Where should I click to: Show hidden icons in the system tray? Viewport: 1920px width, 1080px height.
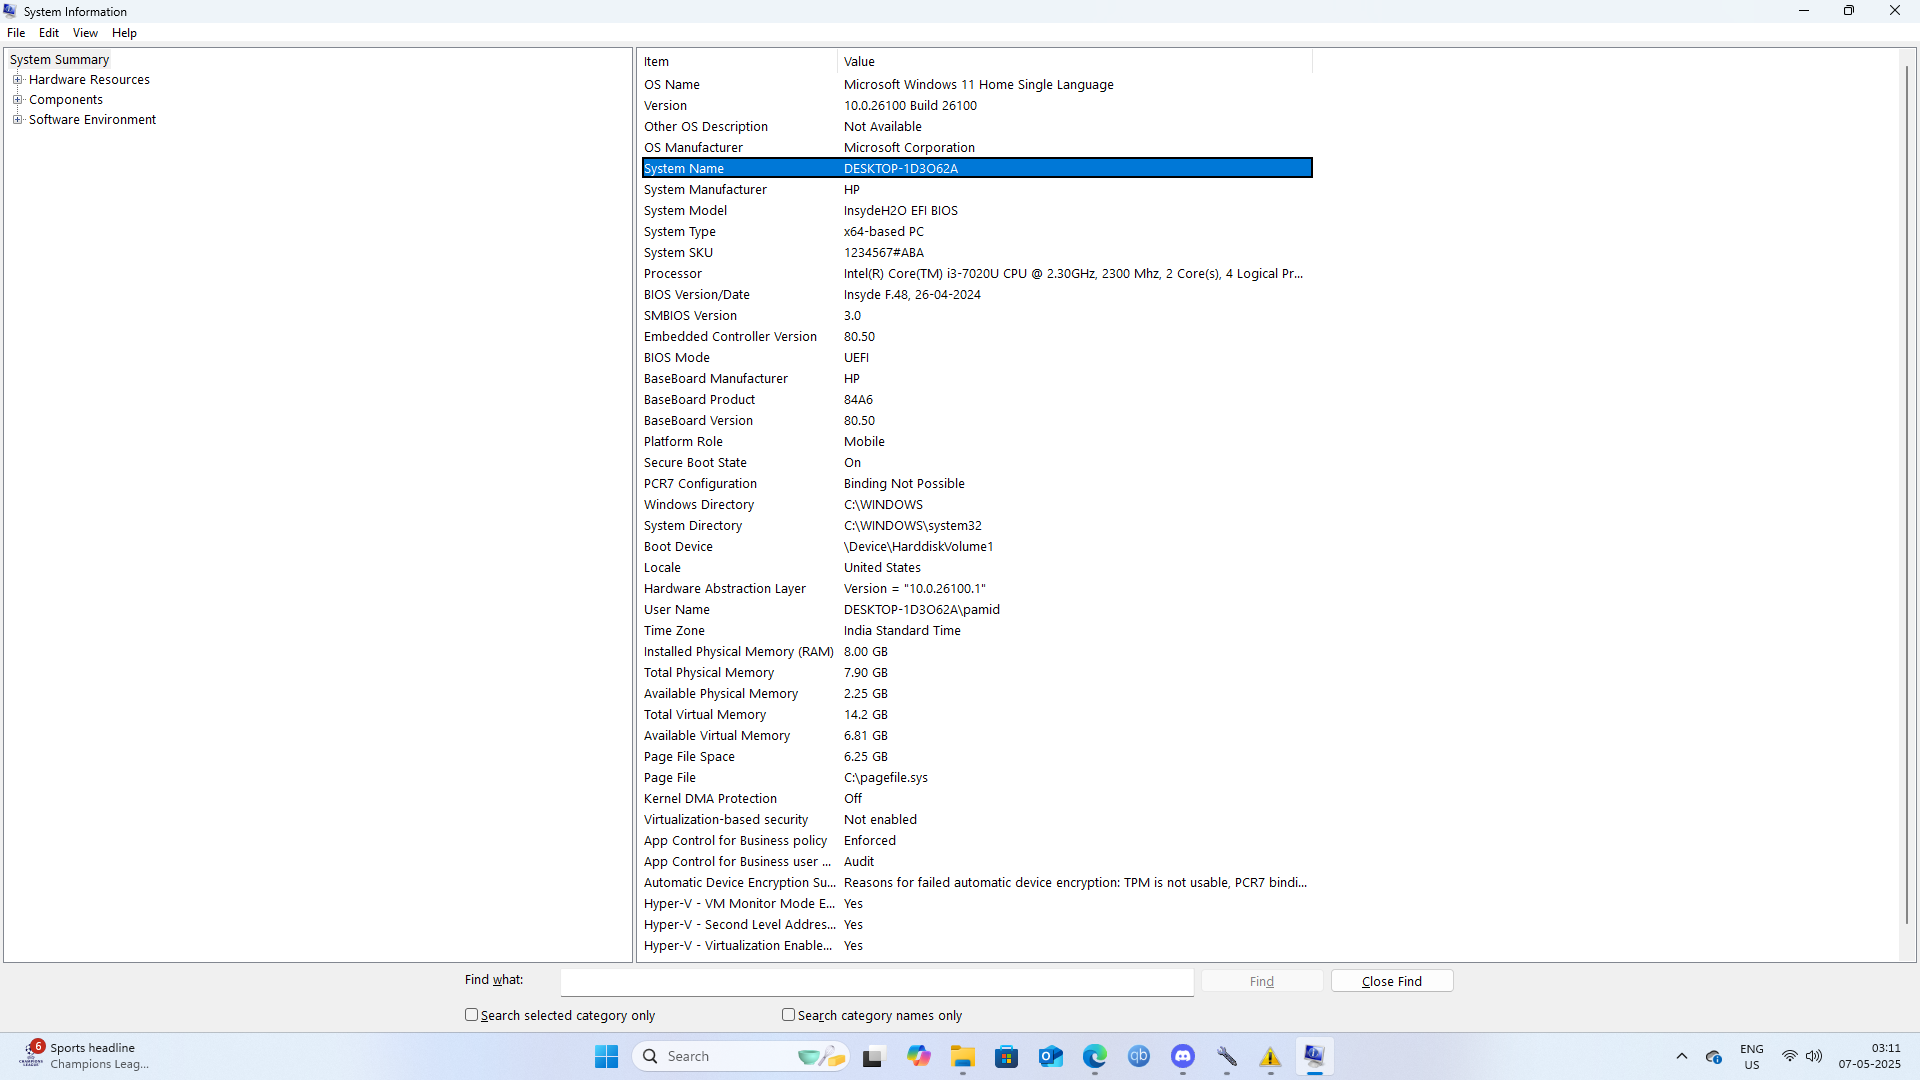(1681, 1056)
